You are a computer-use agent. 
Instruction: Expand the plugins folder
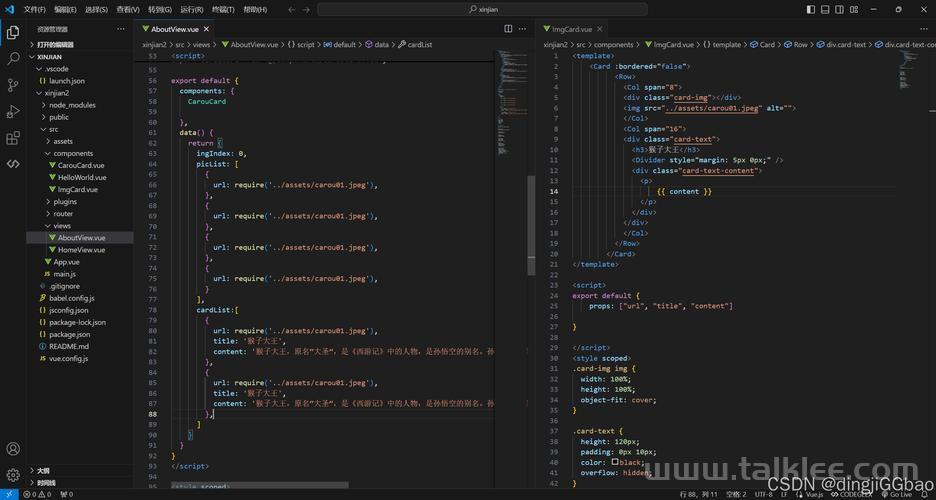(x=79, y=202)
